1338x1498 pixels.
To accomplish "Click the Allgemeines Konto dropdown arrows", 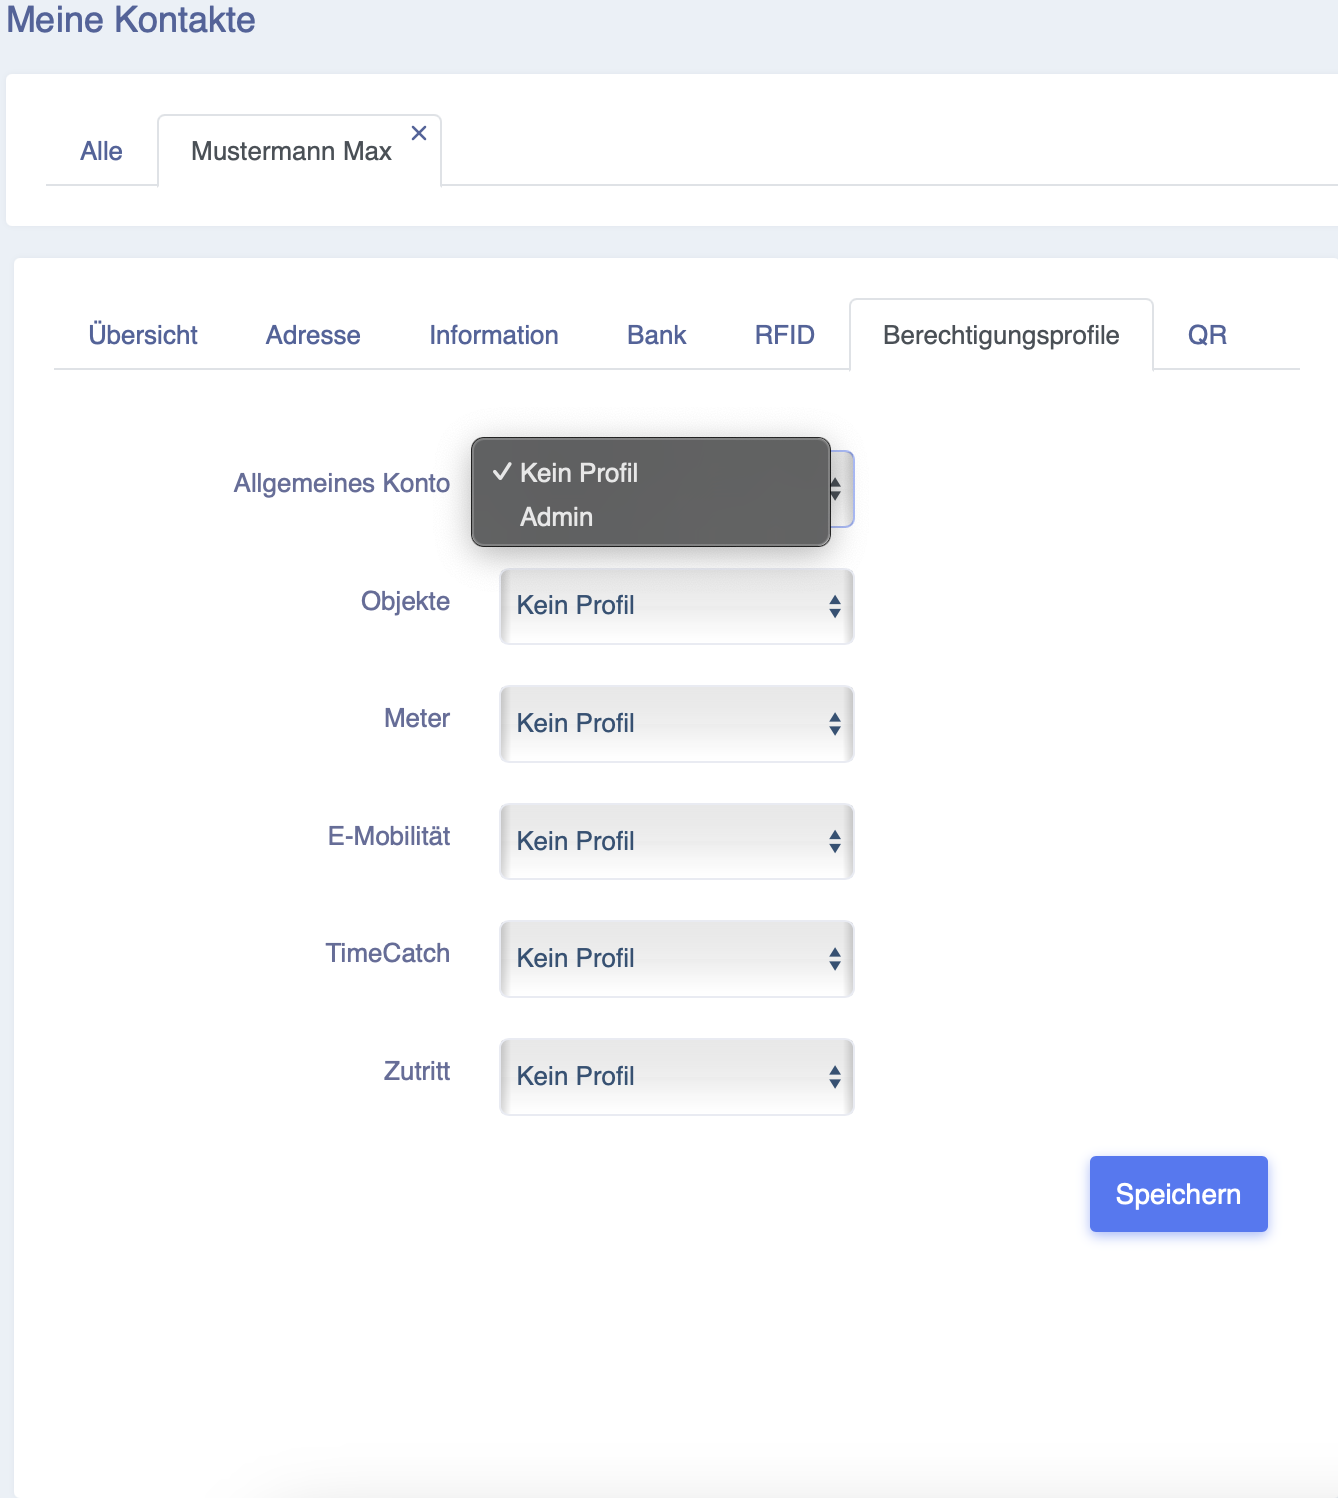I will (x=836, y=489).
